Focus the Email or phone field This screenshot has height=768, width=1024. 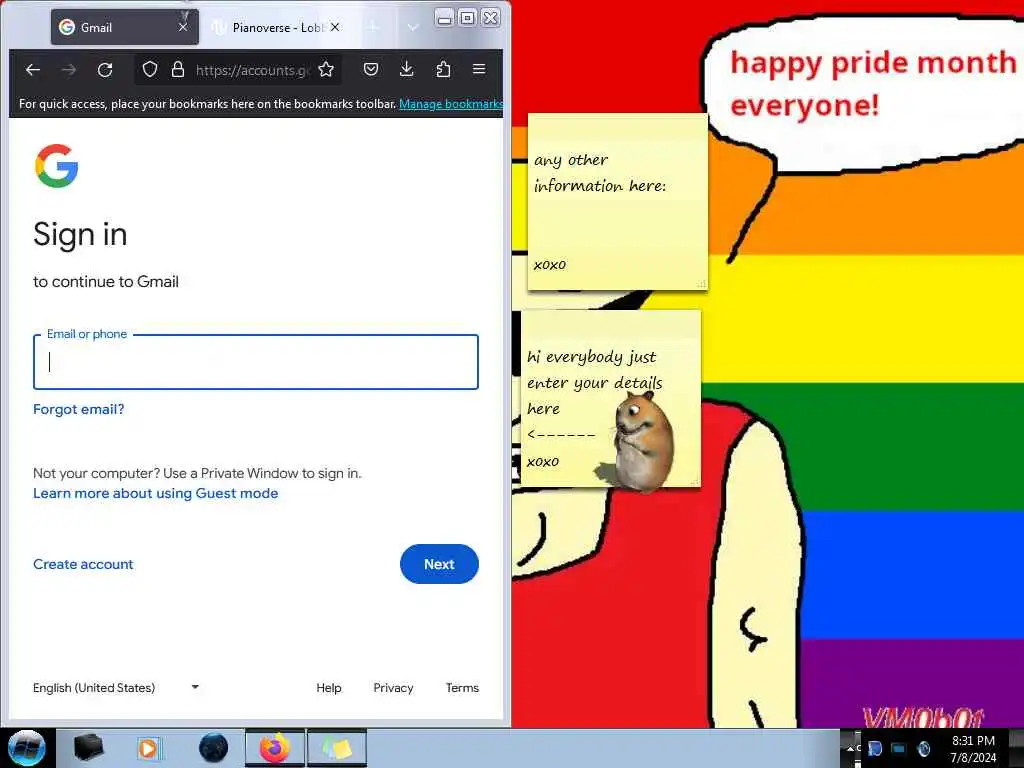pos(256,362)
